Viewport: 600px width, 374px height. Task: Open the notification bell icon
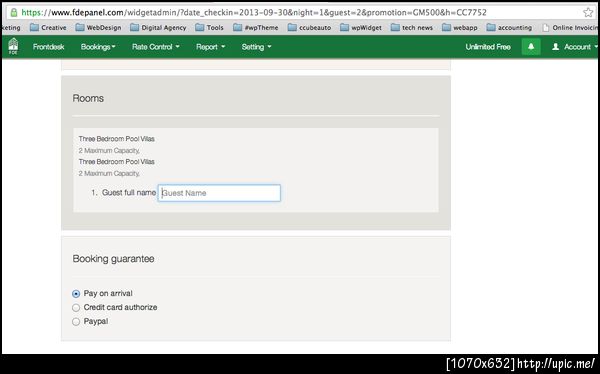click(531, 47)
